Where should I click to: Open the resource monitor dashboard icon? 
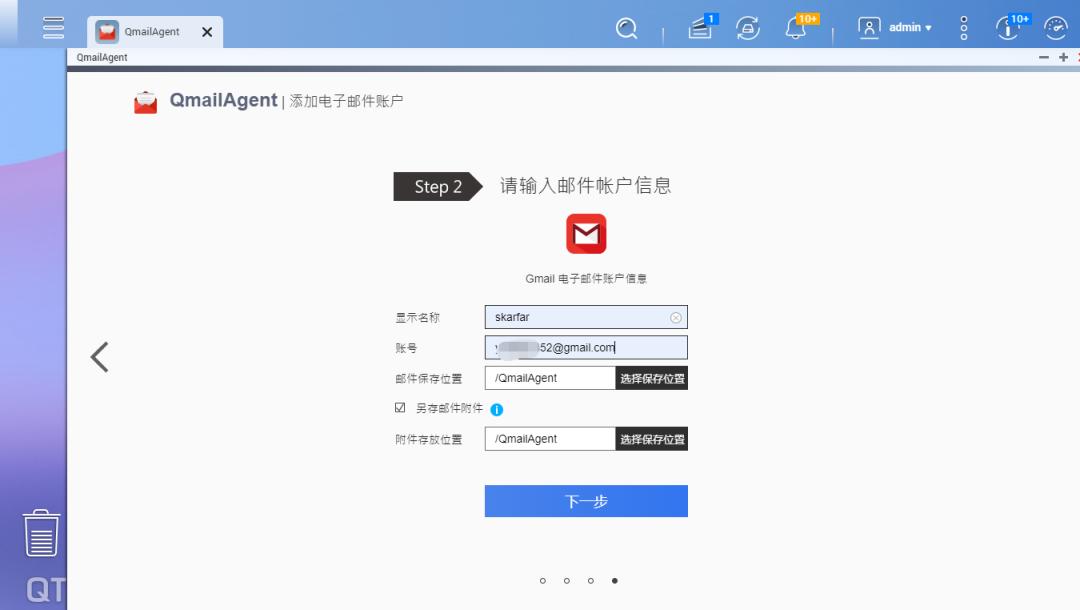point(1055,28)
